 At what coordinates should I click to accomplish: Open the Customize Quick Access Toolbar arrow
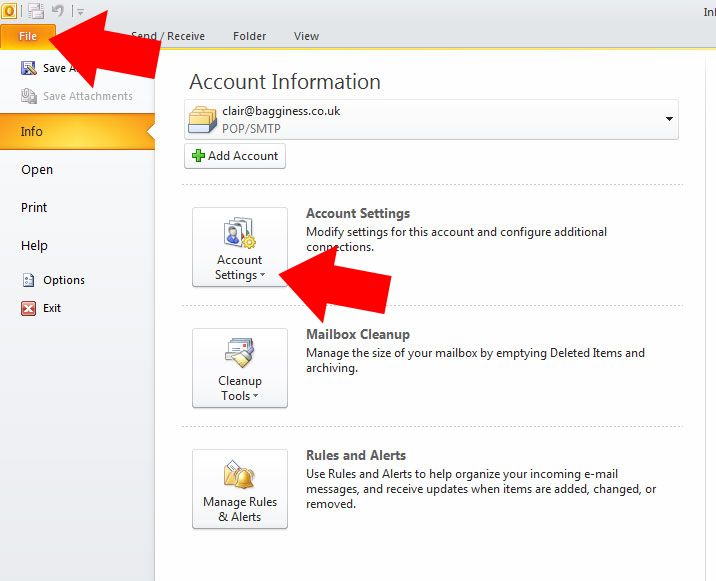[x=80, y=12]
